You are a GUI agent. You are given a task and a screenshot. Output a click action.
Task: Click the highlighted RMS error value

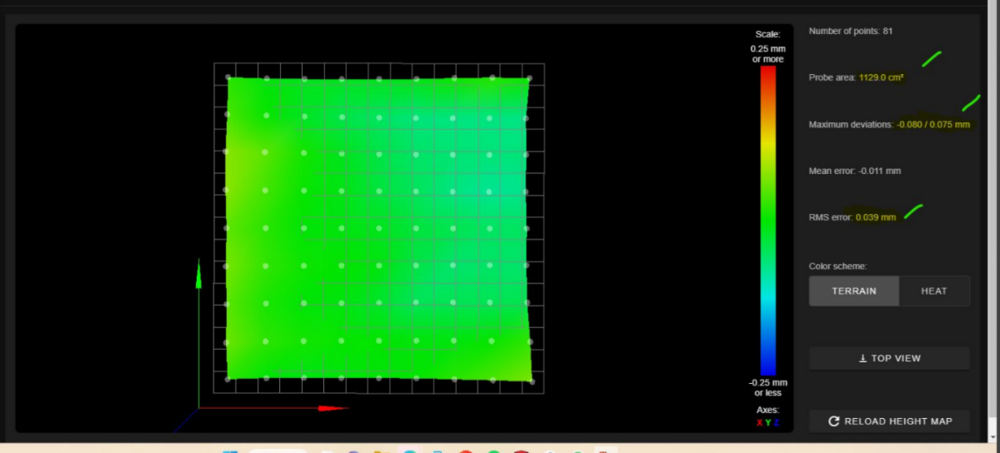876,218
